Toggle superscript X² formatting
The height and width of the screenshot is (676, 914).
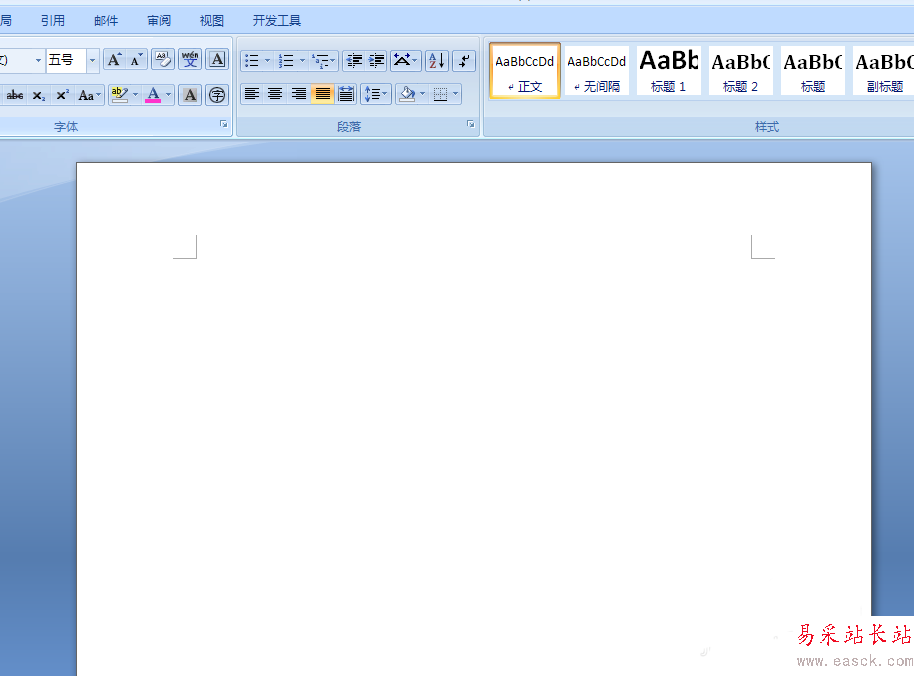[62, 95]
